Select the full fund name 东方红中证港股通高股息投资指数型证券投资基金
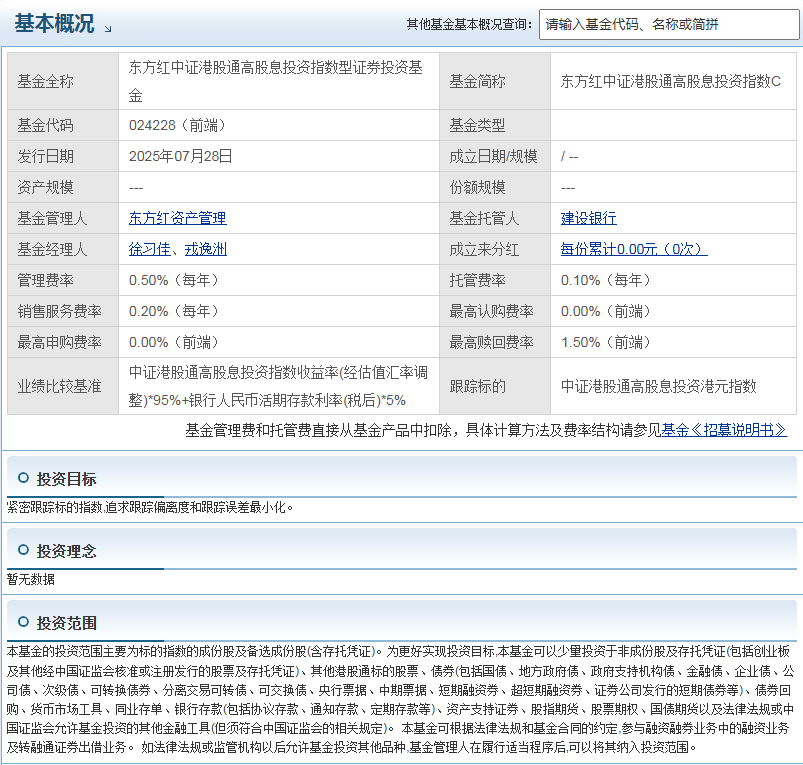Image resolution: width=803 pixels, height=765 pixels. point(276,81)
